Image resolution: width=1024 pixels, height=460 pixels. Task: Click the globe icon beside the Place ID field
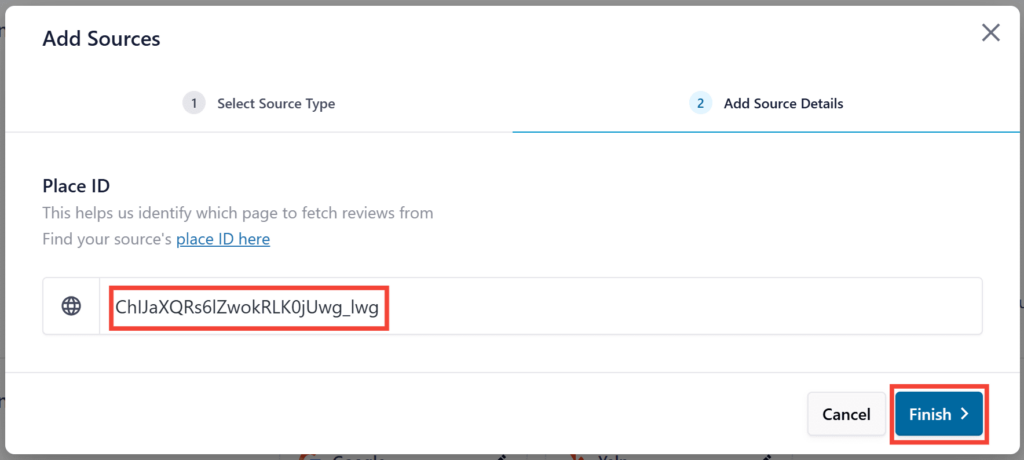pyautogui.click(x=71, y=306)
